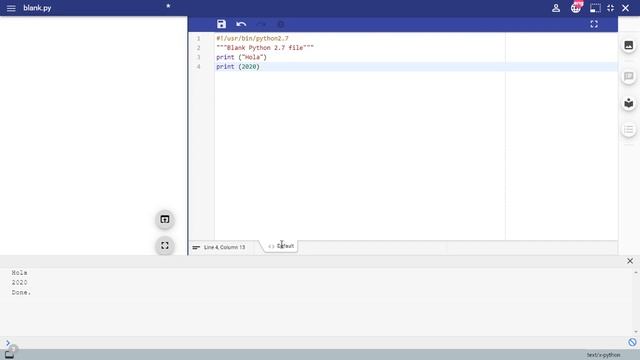Click the print ("Hola") code line

(241, 57)
